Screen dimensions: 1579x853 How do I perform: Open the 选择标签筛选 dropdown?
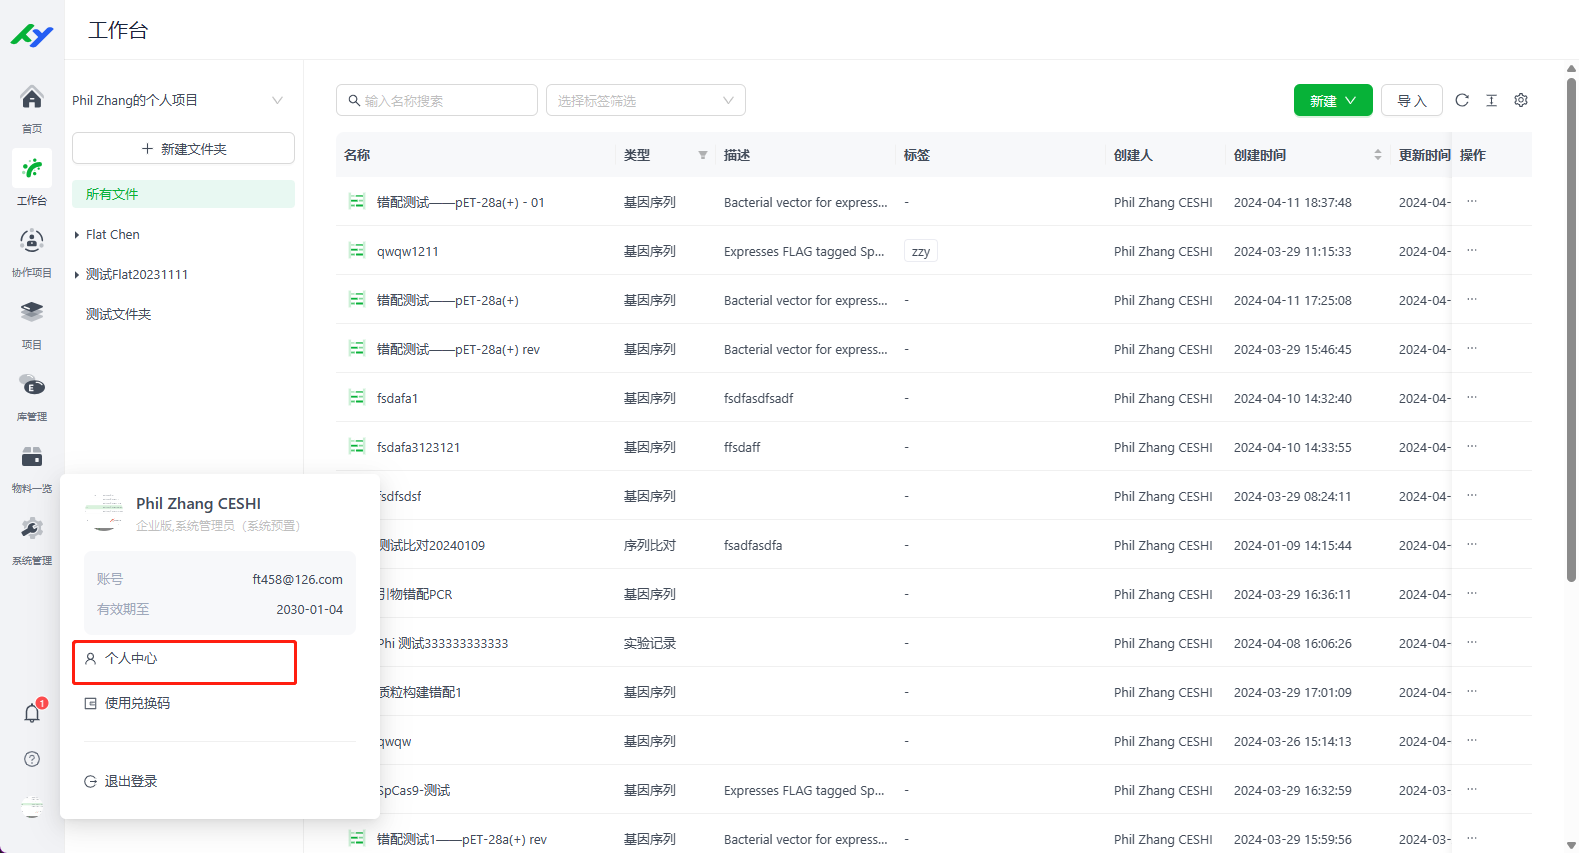(x=645, y=100)
